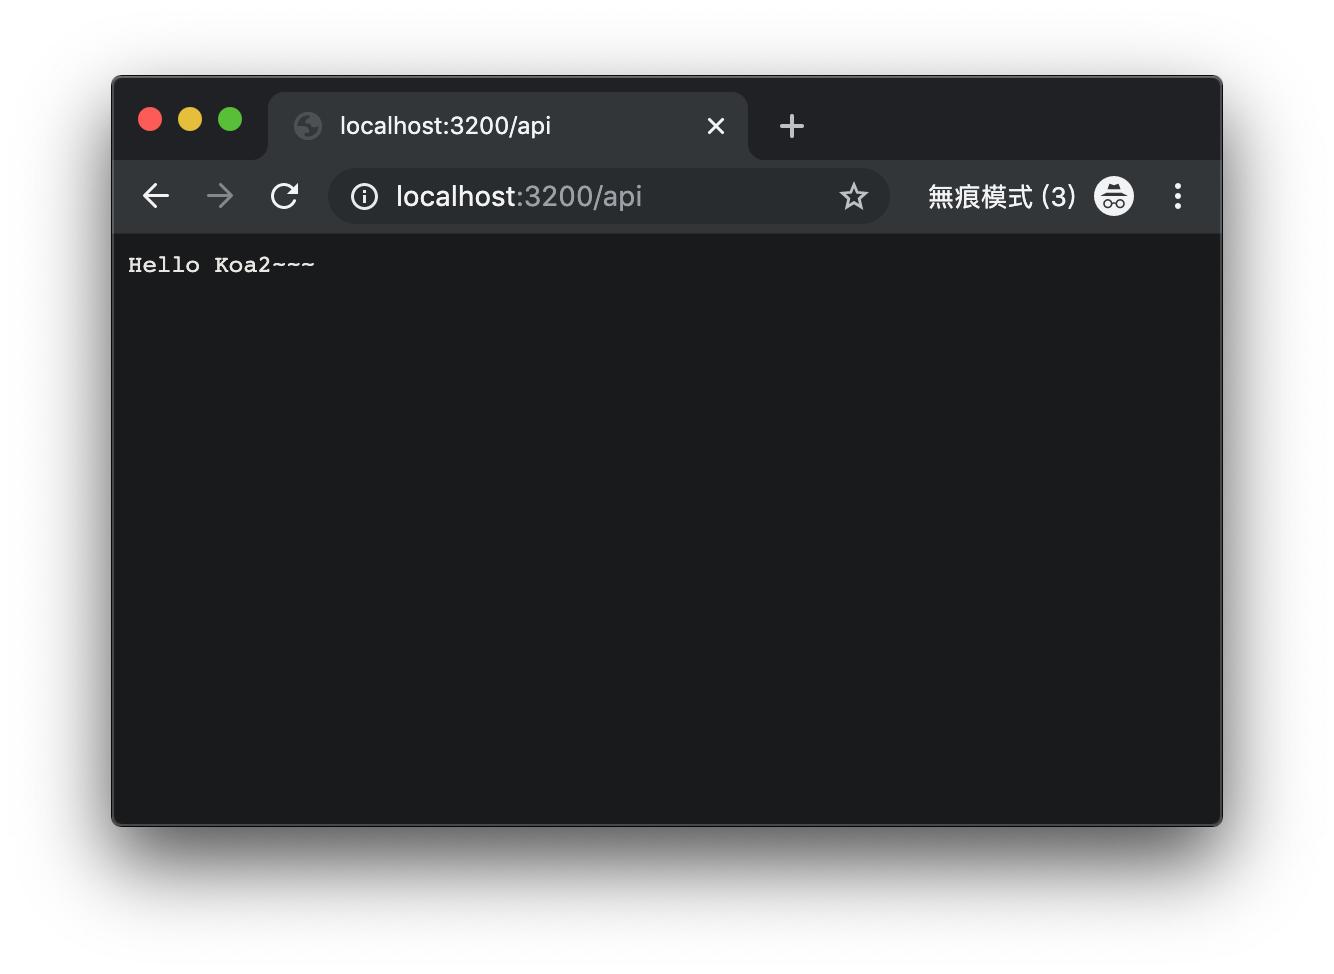Go back to the previous page
The width and height of the screenshot is (1334, 974).
(156, 196)
